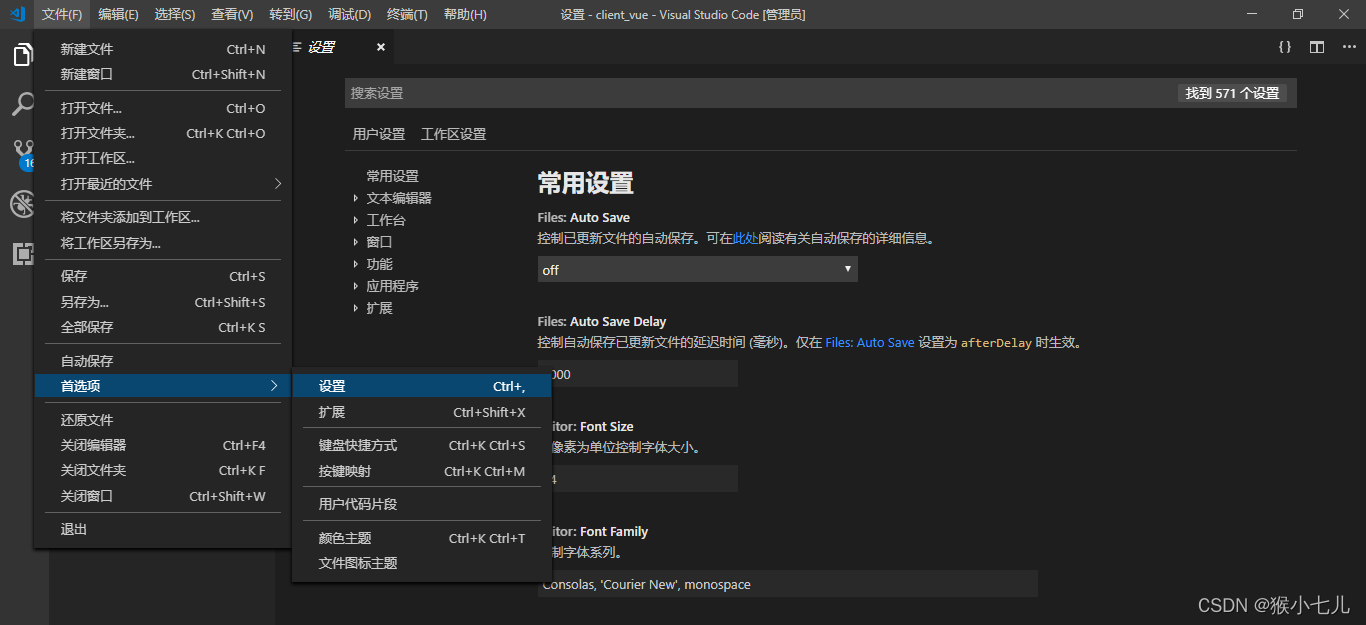Follow the Files: Auto Save link
1366x625 pixels.
coord(870,342)
